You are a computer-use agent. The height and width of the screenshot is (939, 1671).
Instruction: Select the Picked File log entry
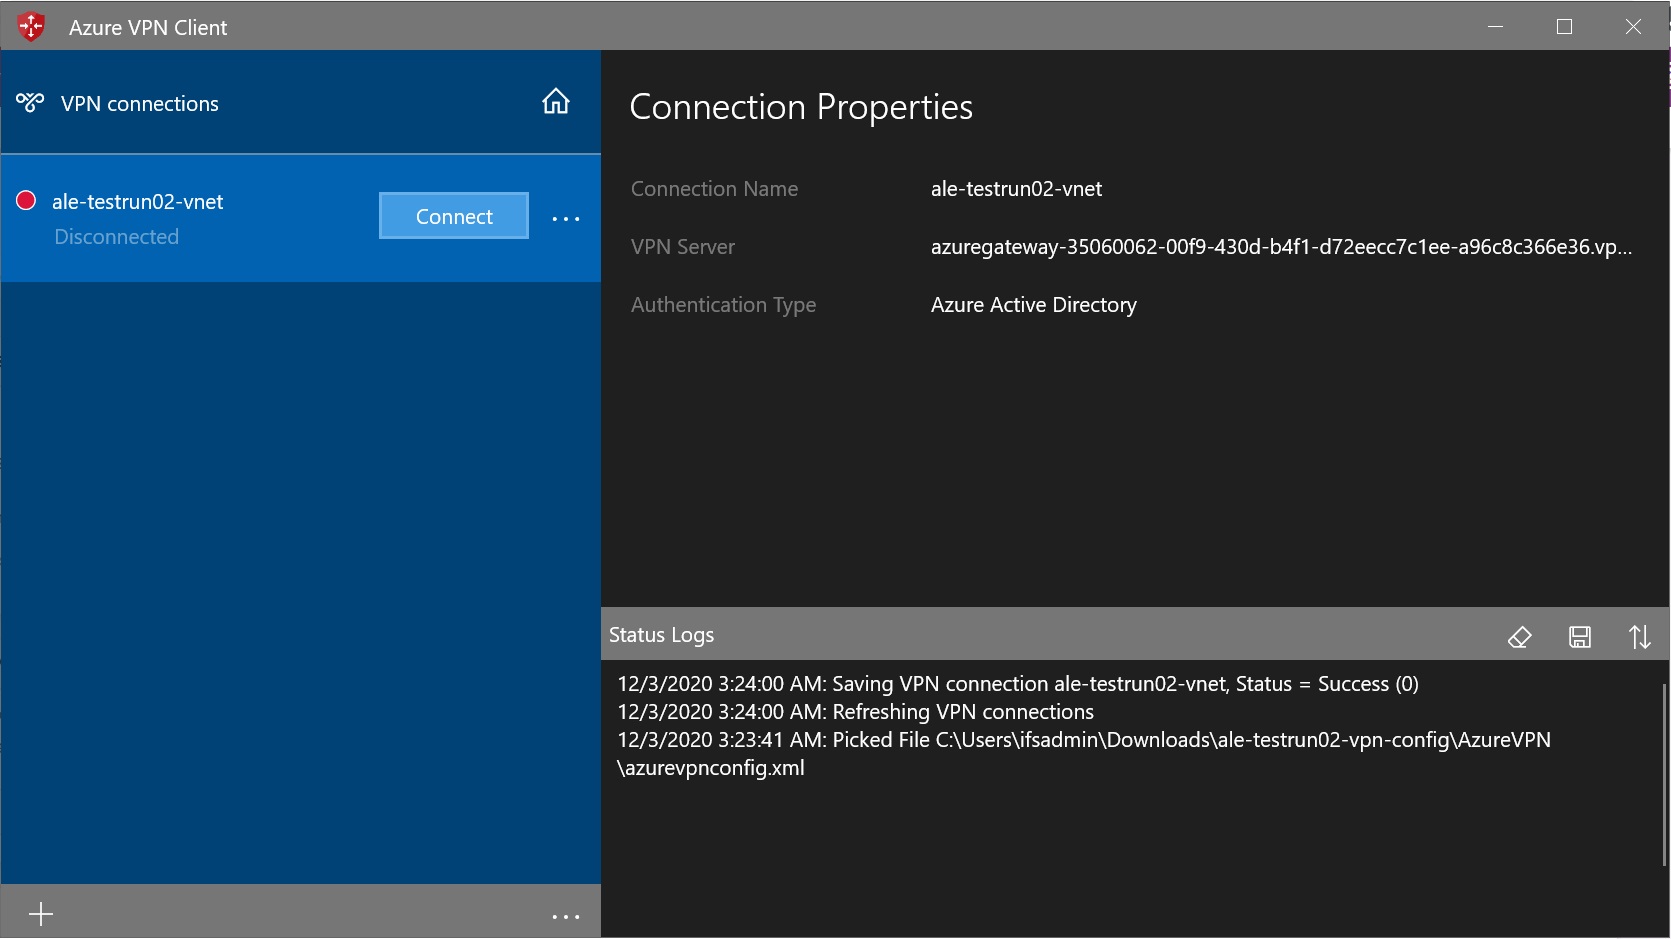click(1084, 754)
